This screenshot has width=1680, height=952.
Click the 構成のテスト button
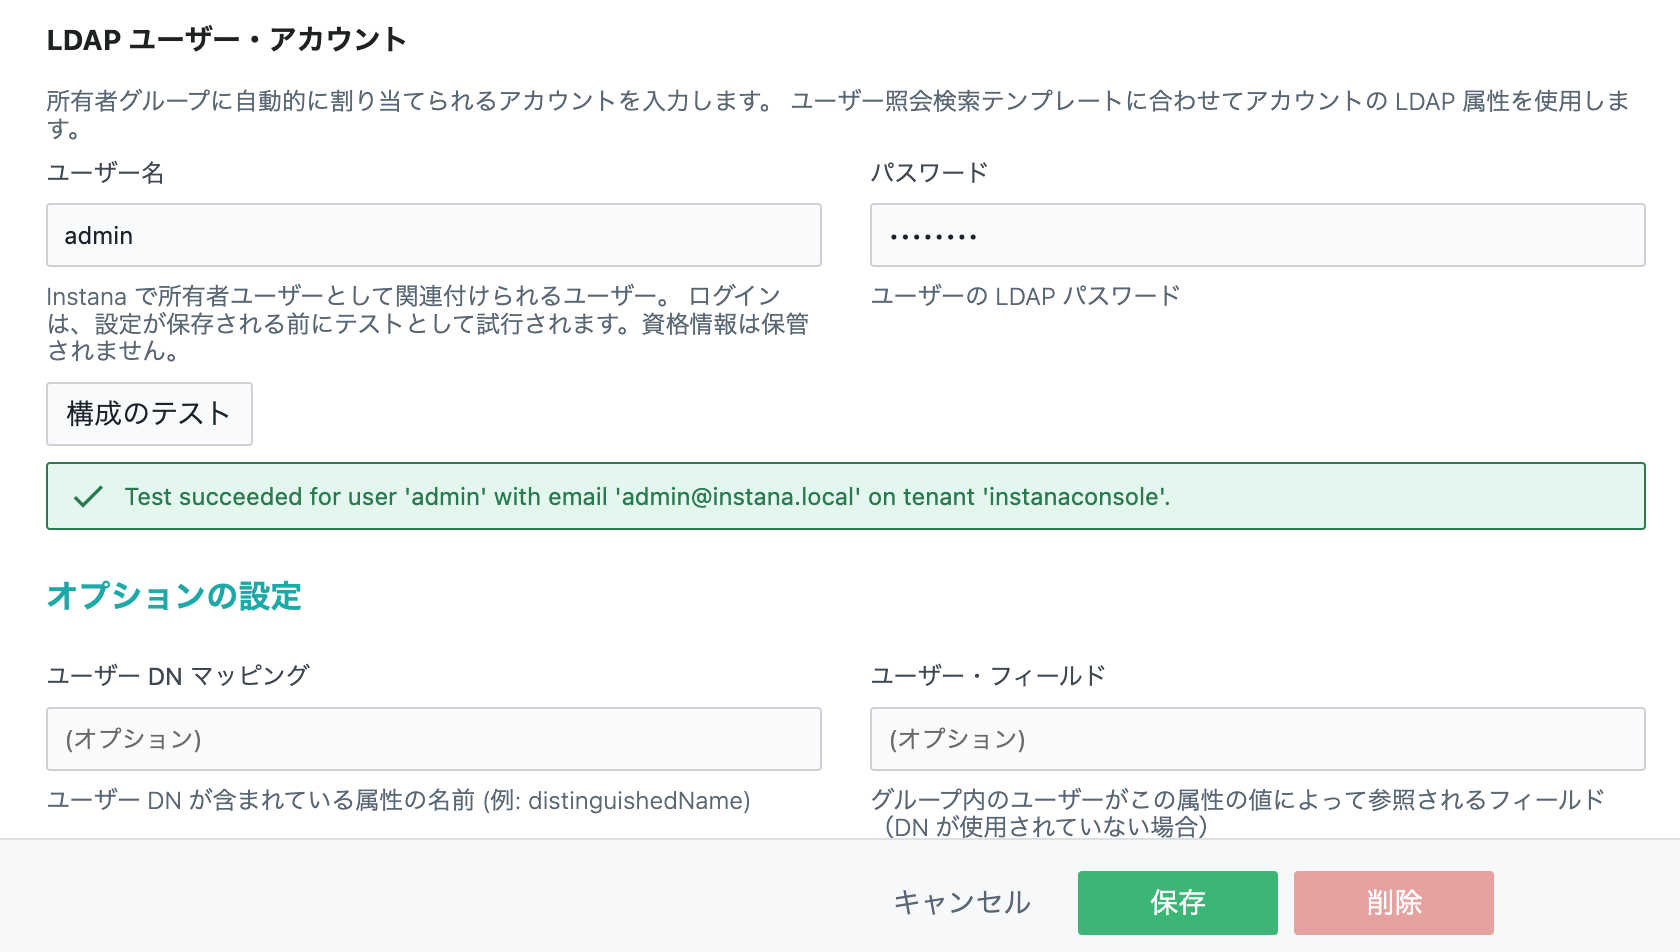click(x=149, y=414)
